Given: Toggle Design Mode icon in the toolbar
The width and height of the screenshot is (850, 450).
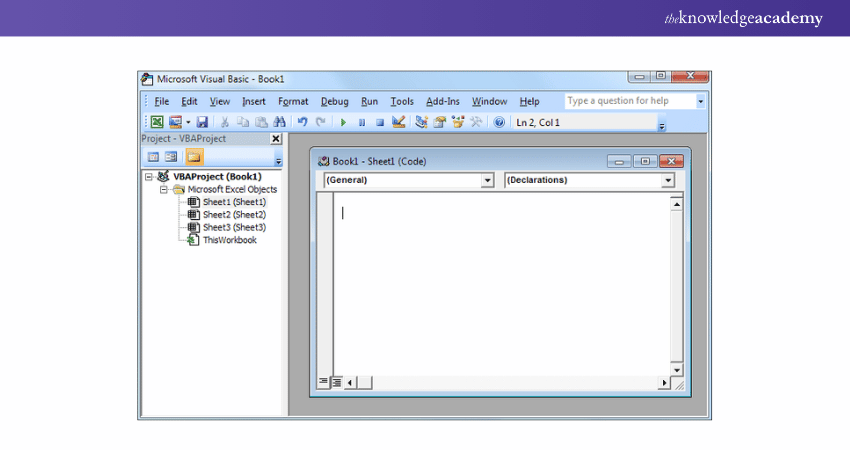Looking at the screenshot, I should tap(398, 122).
